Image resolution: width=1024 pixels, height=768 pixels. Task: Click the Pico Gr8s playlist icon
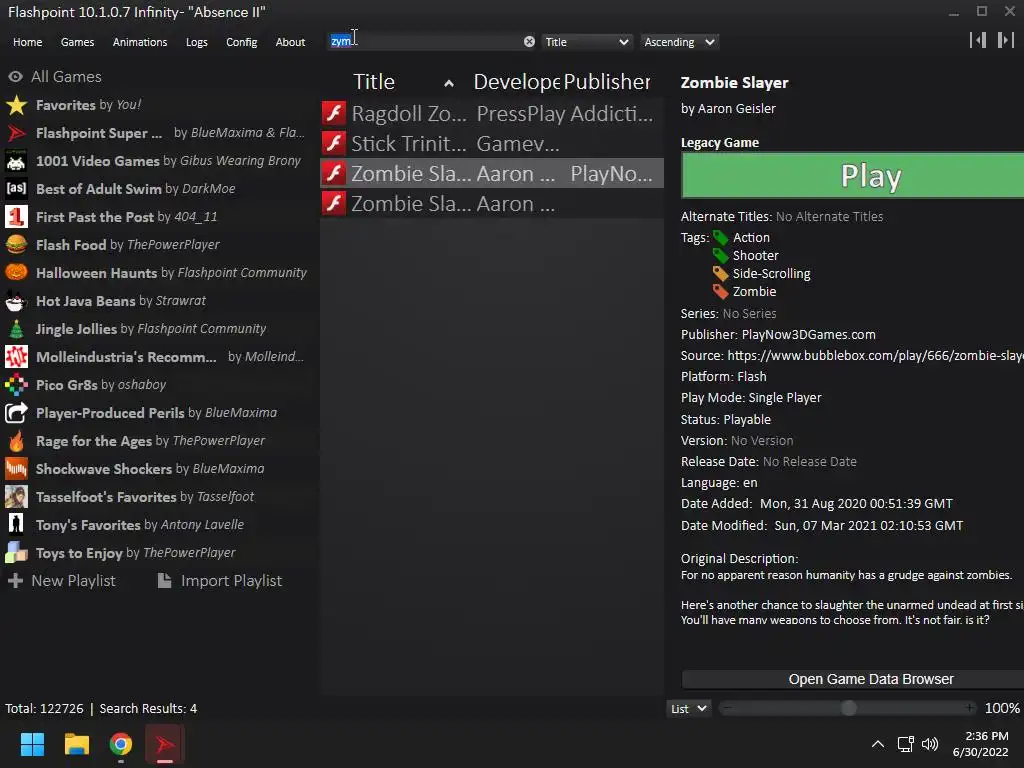[16, 385]
